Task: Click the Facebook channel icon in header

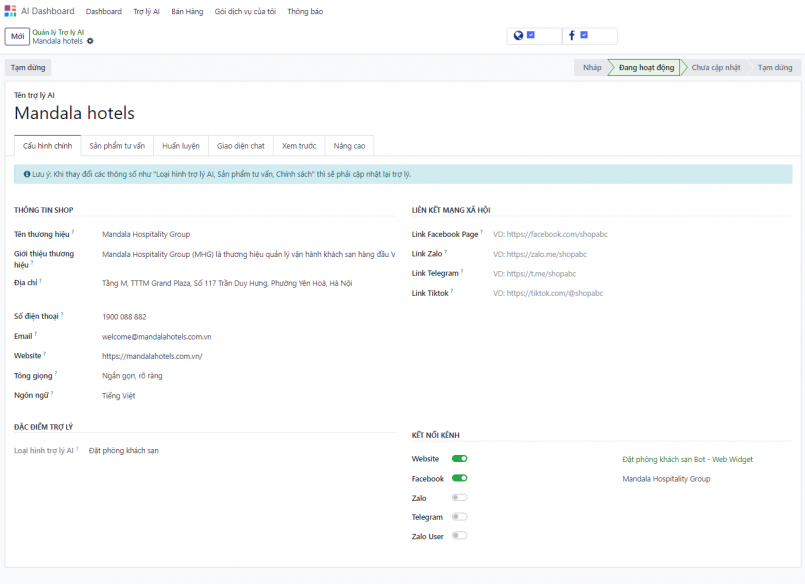Action: pyautogui.click(x=571, y=35)
